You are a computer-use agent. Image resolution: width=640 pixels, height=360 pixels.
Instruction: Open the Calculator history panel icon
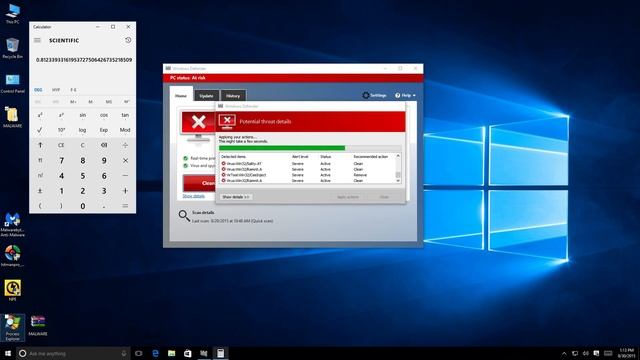[x=128, y=40]
